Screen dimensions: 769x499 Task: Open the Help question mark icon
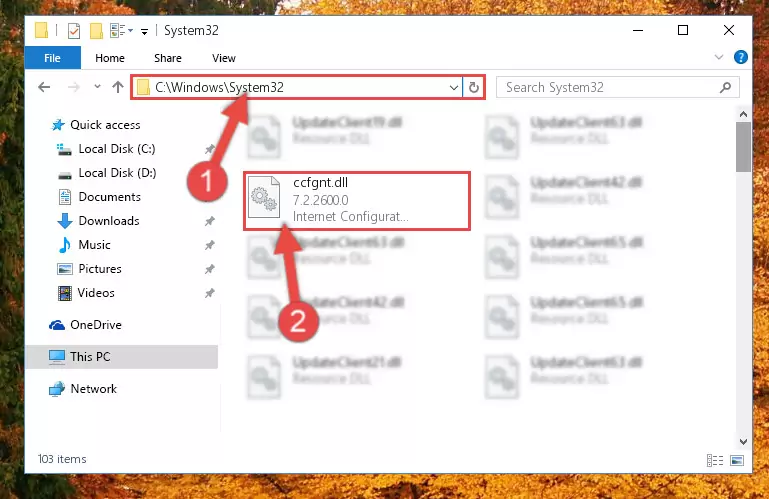coord(741,57)
